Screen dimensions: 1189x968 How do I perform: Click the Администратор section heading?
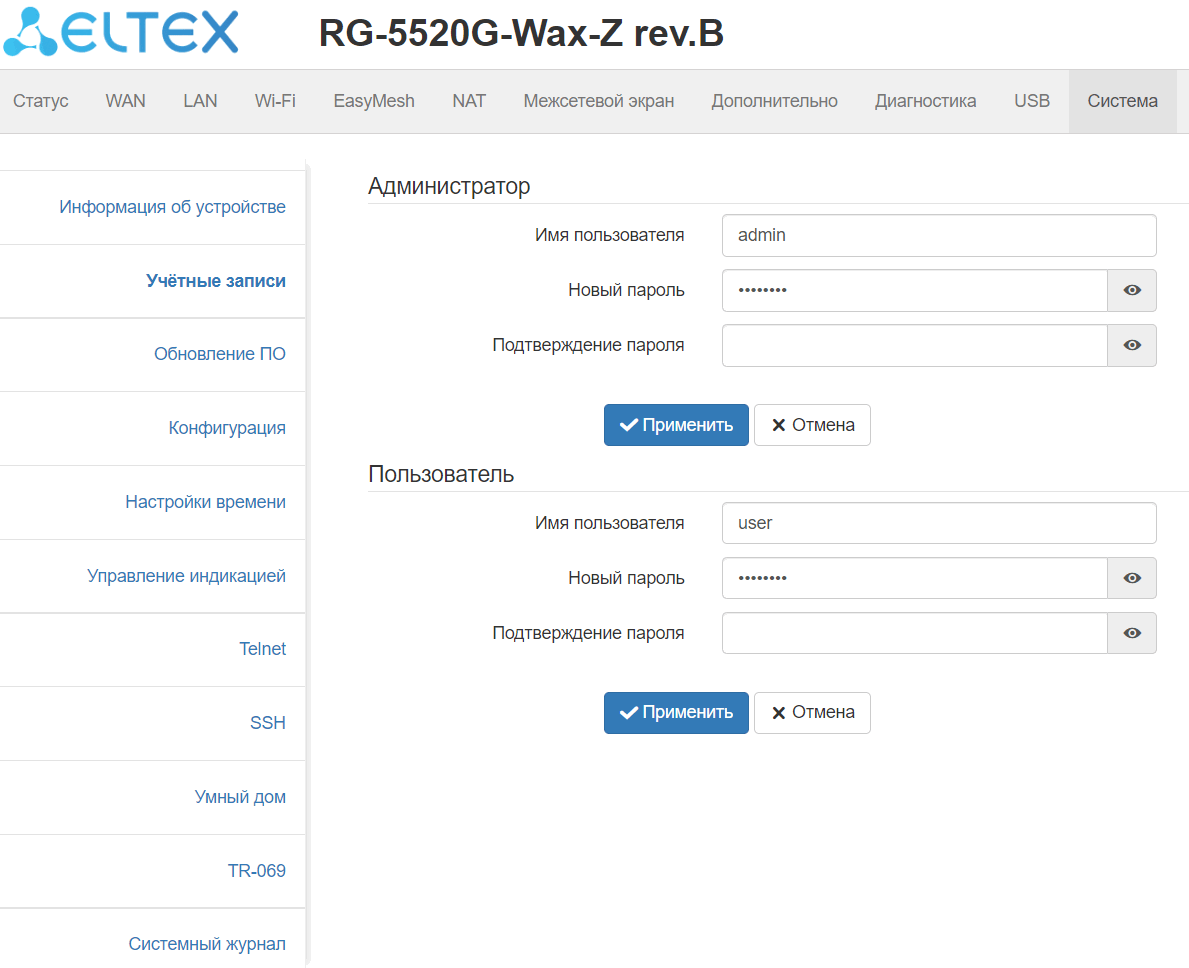point(449,186)
